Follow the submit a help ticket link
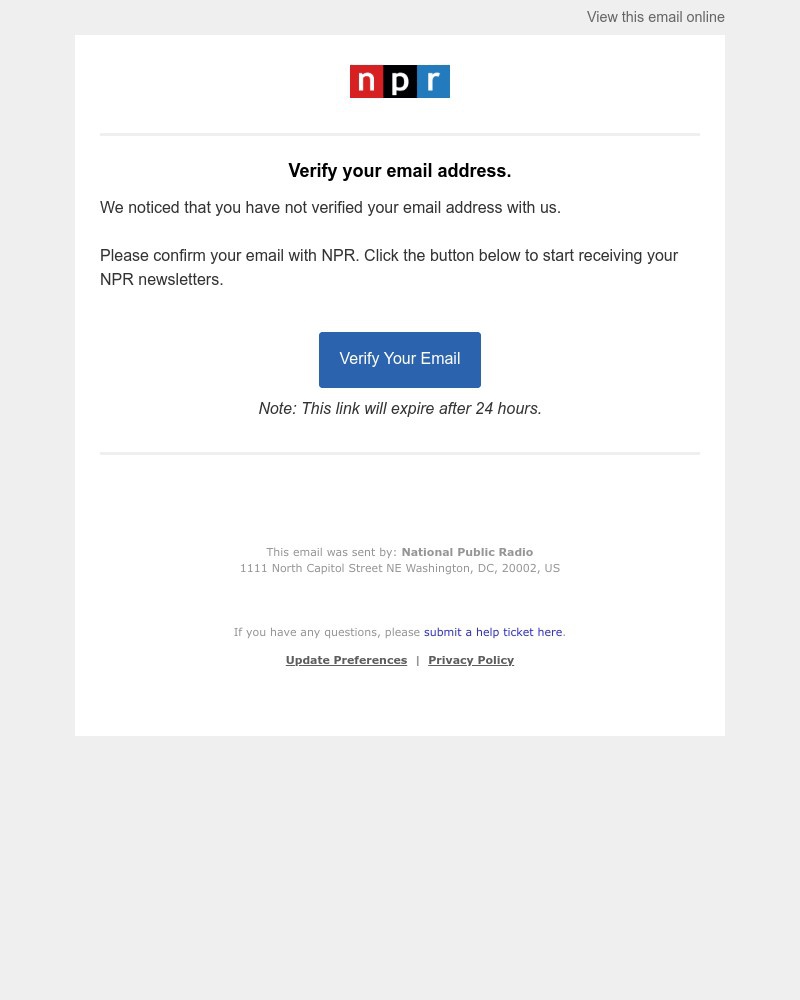800x1000 pixels. click(492, 632)
